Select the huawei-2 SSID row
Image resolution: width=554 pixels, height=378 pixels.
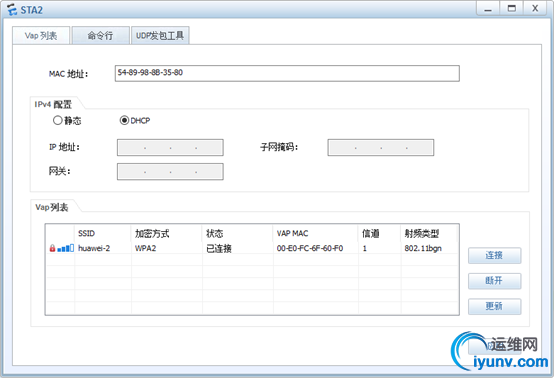pos(252,248)
